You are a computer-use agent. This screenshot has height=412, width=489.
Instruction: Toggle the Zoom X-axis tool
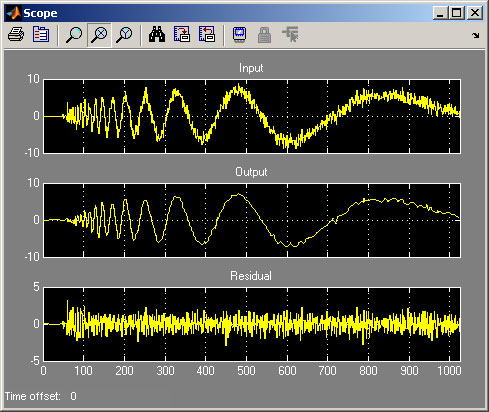[x=99, y=35]
